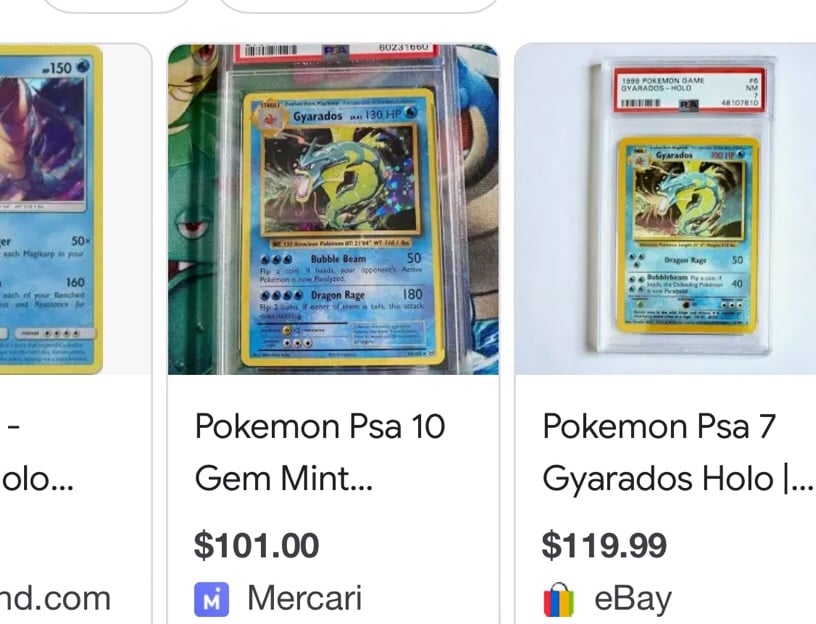Click the colorful eBay shopping bag icon
This screenshot has width=816, height=624.
click(x=558, y=600)
